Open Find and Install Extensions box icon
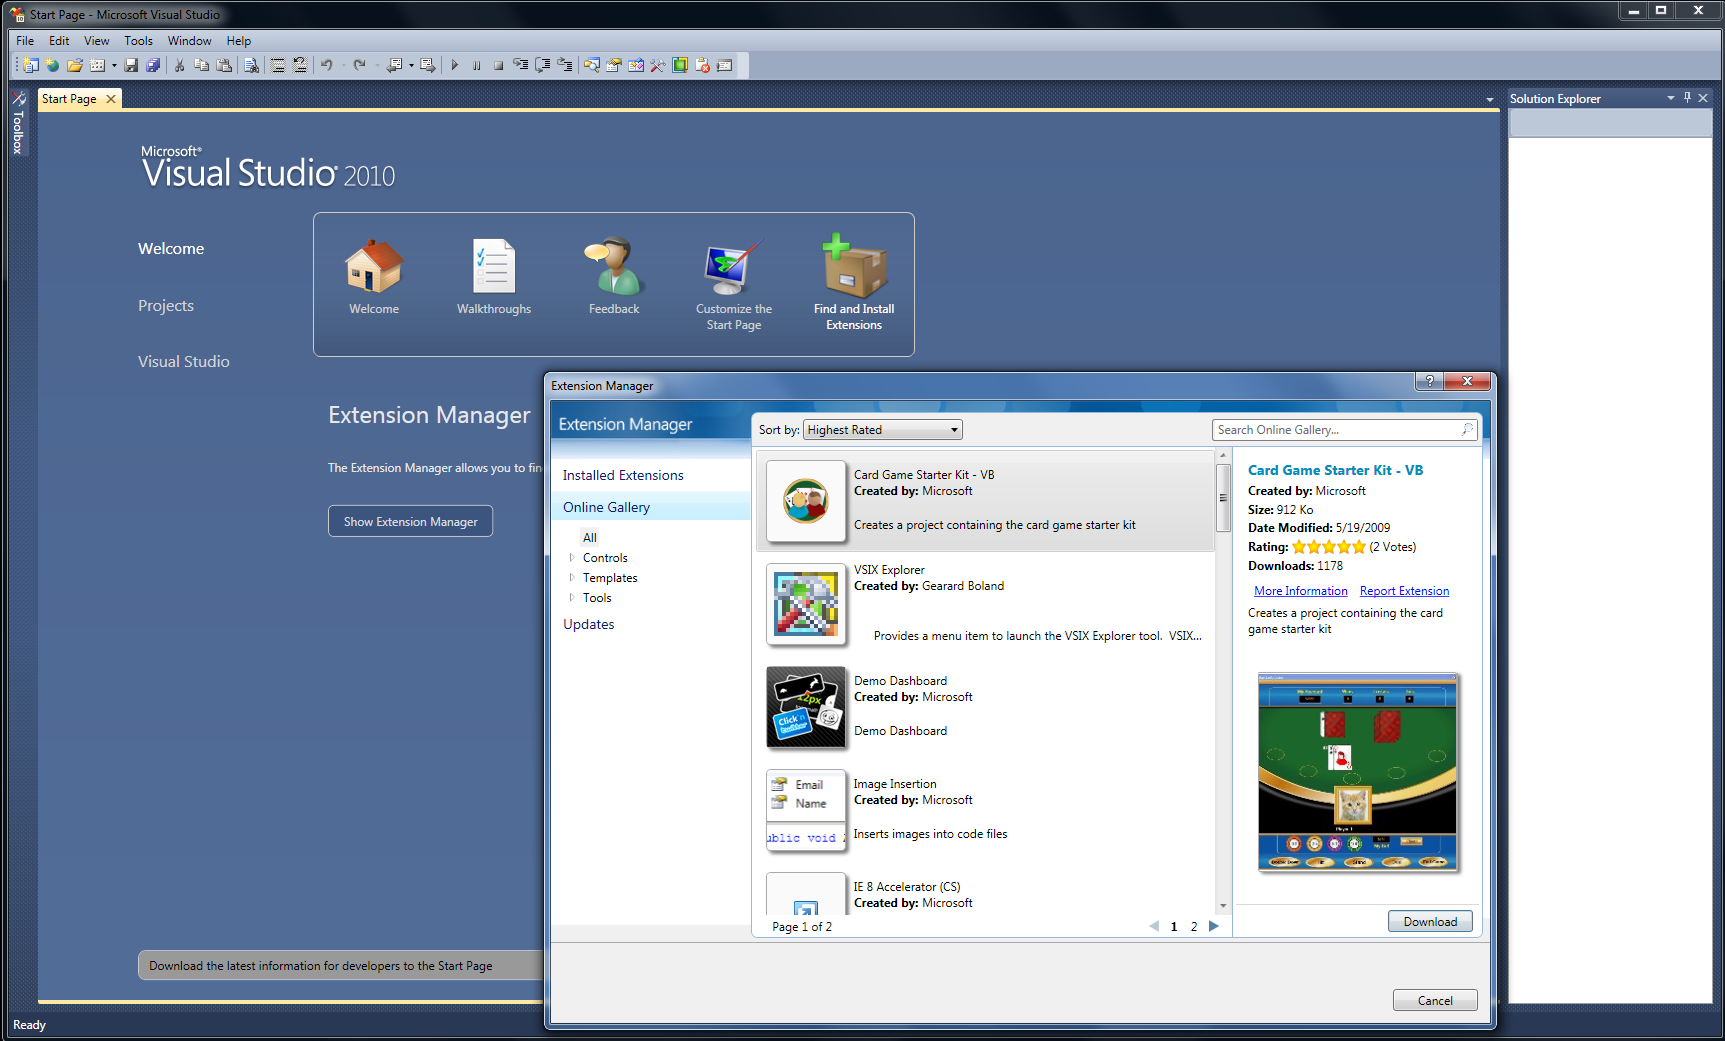This screenshot has height=1041, width=1725. [x=854, y=266]
